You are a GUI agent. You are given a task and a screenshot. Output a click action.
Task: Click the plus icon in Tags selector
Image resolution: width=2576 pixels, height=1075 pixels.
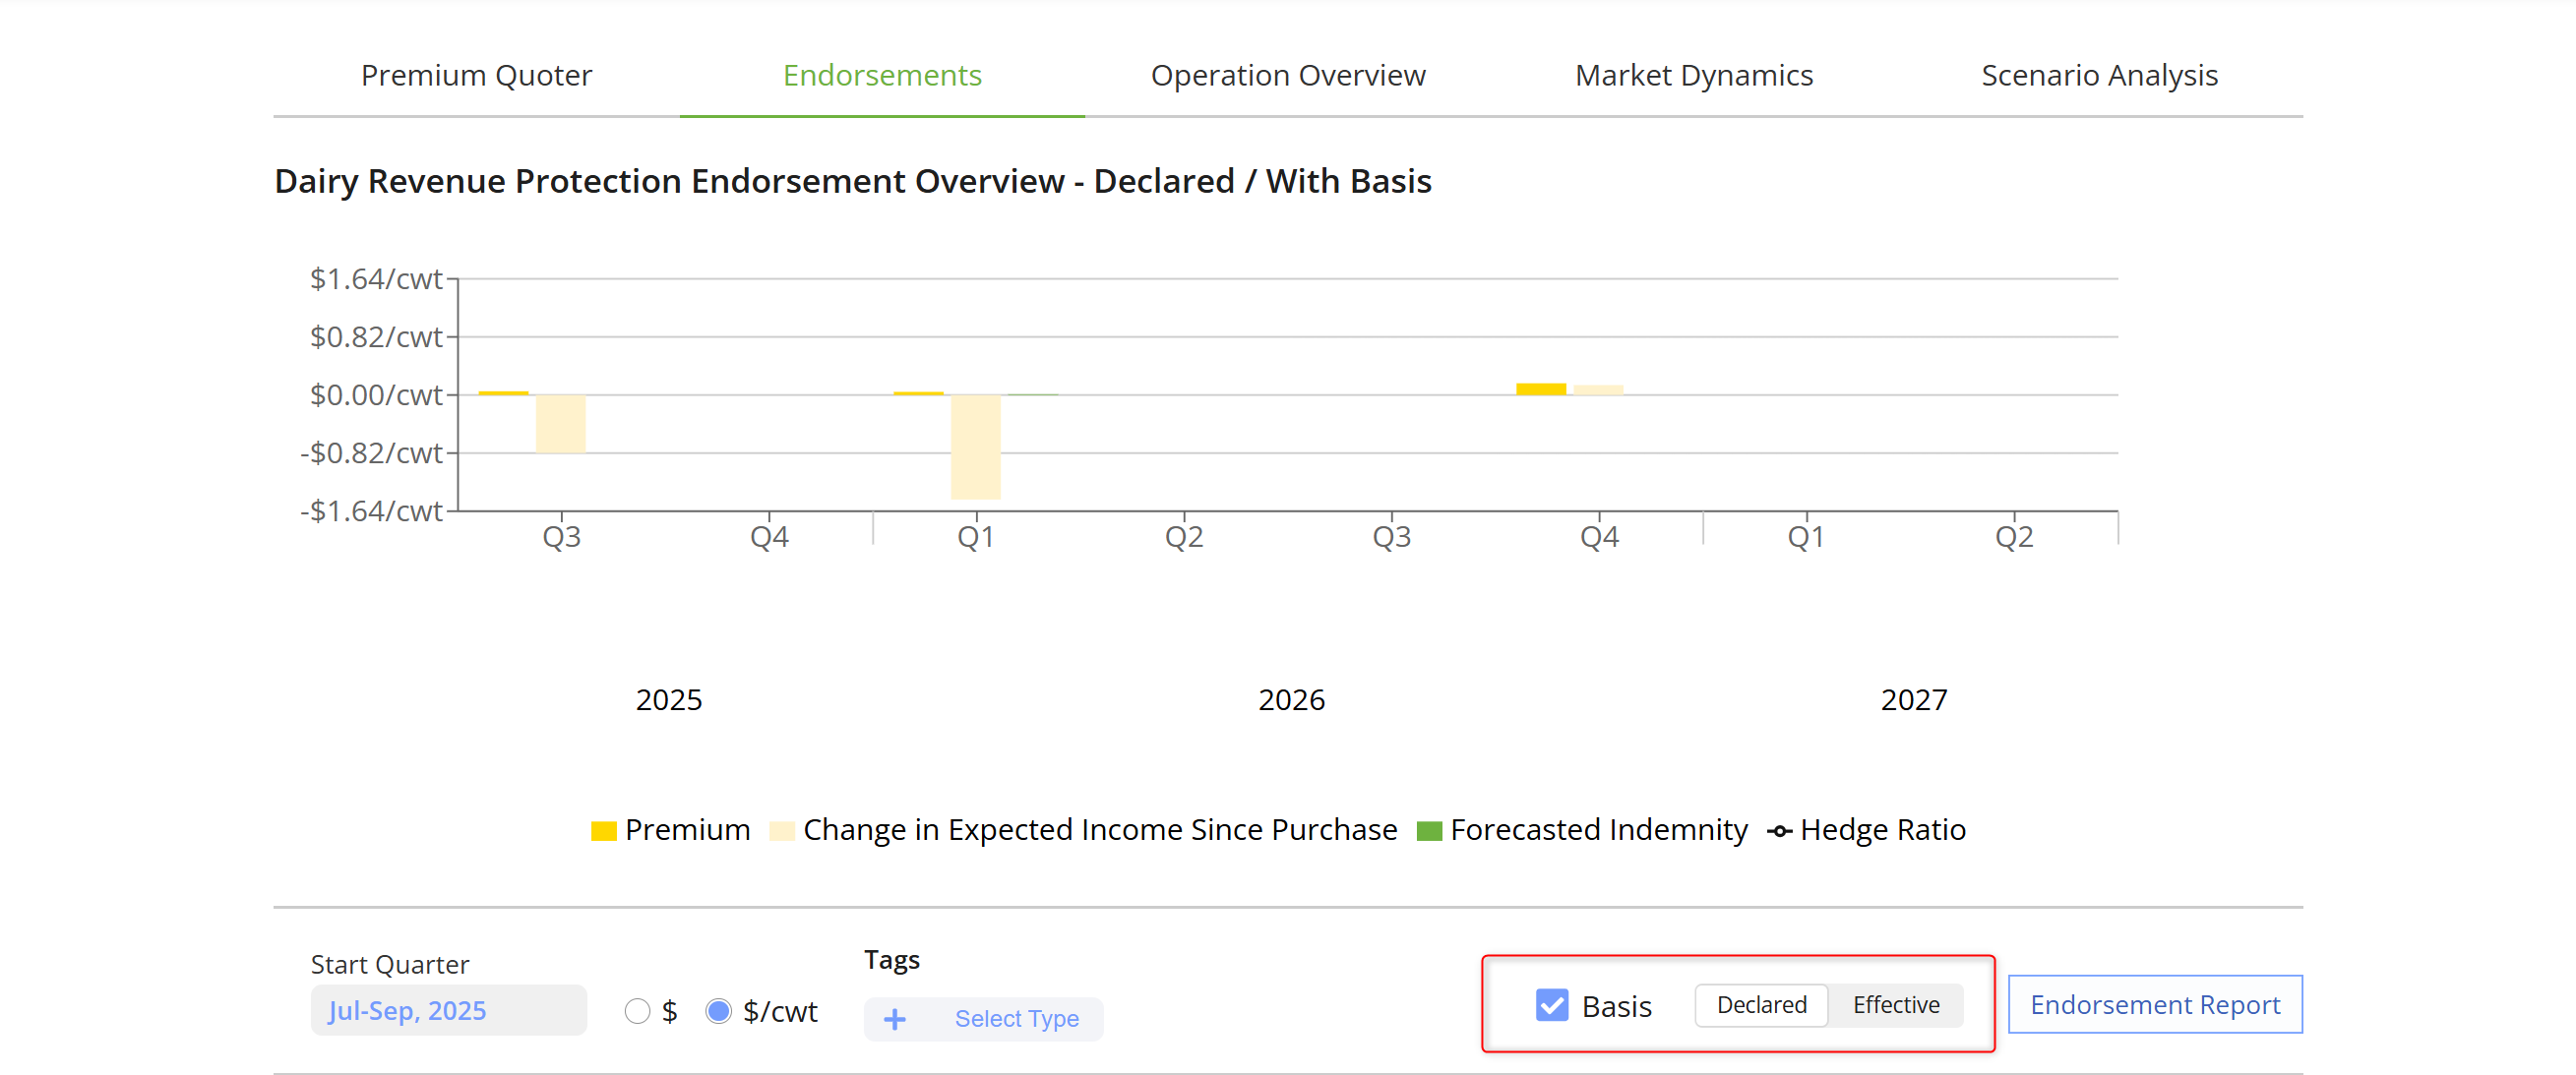[x=894, y=1018]
